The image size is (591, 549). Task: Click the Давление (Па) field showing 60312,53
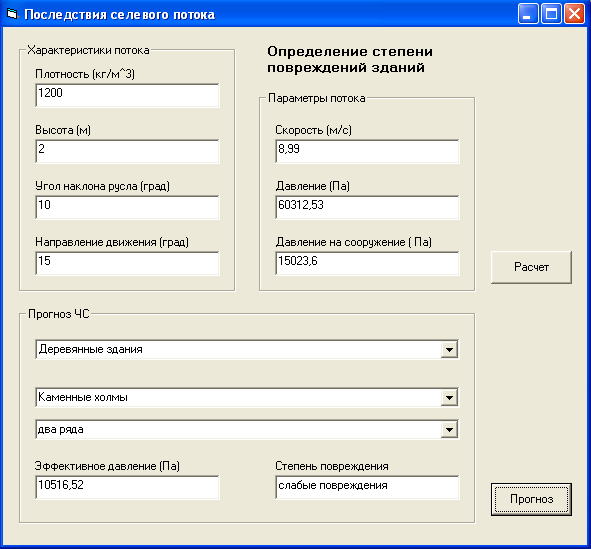pos(367,207)
